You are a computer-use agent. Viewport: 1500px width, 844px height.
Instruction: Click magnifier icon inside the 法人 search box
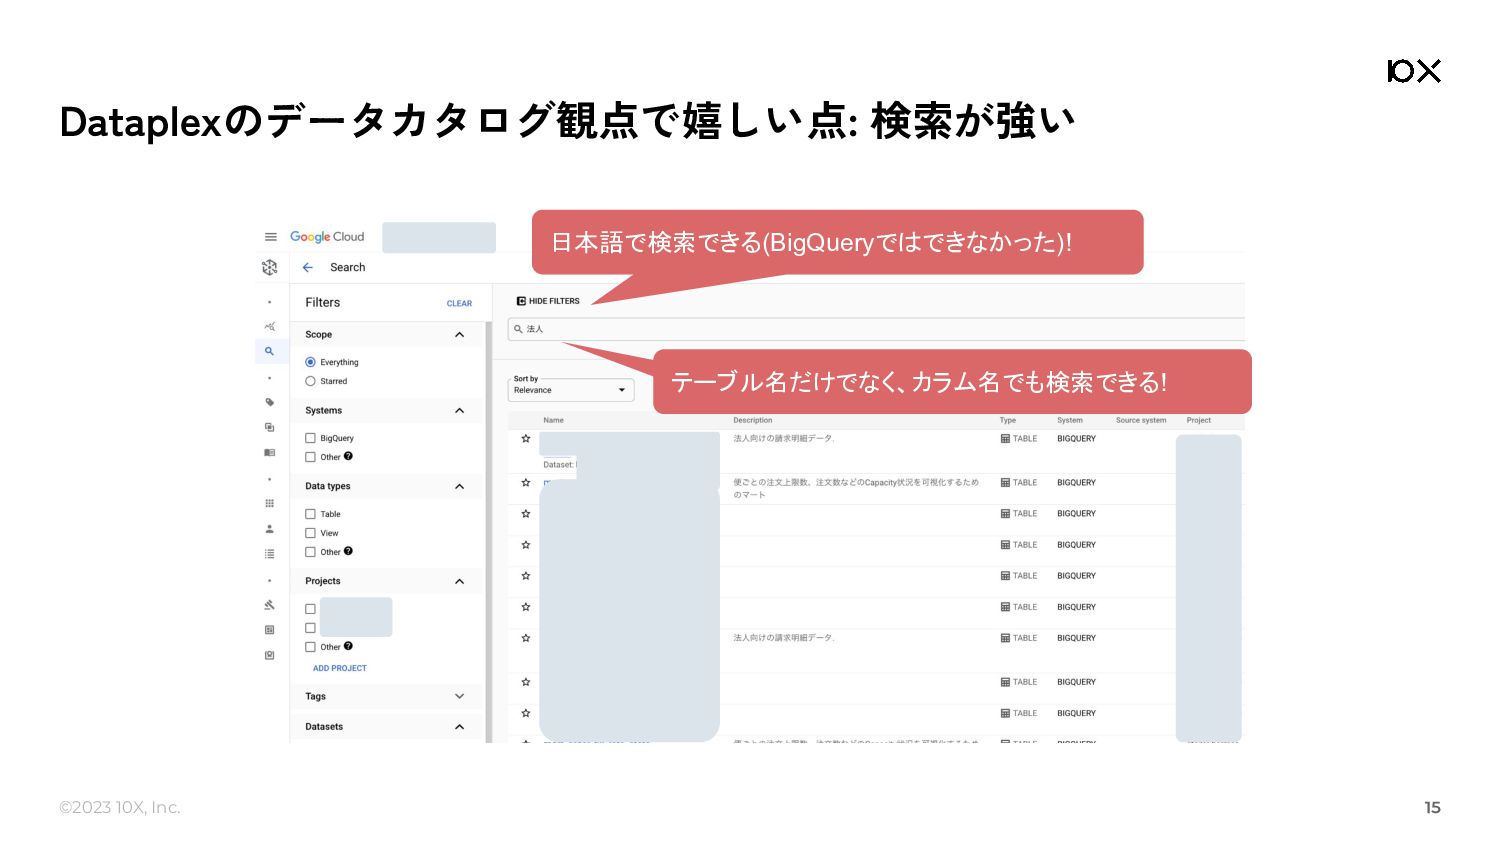pyautogui.click(x=518, y=329)
